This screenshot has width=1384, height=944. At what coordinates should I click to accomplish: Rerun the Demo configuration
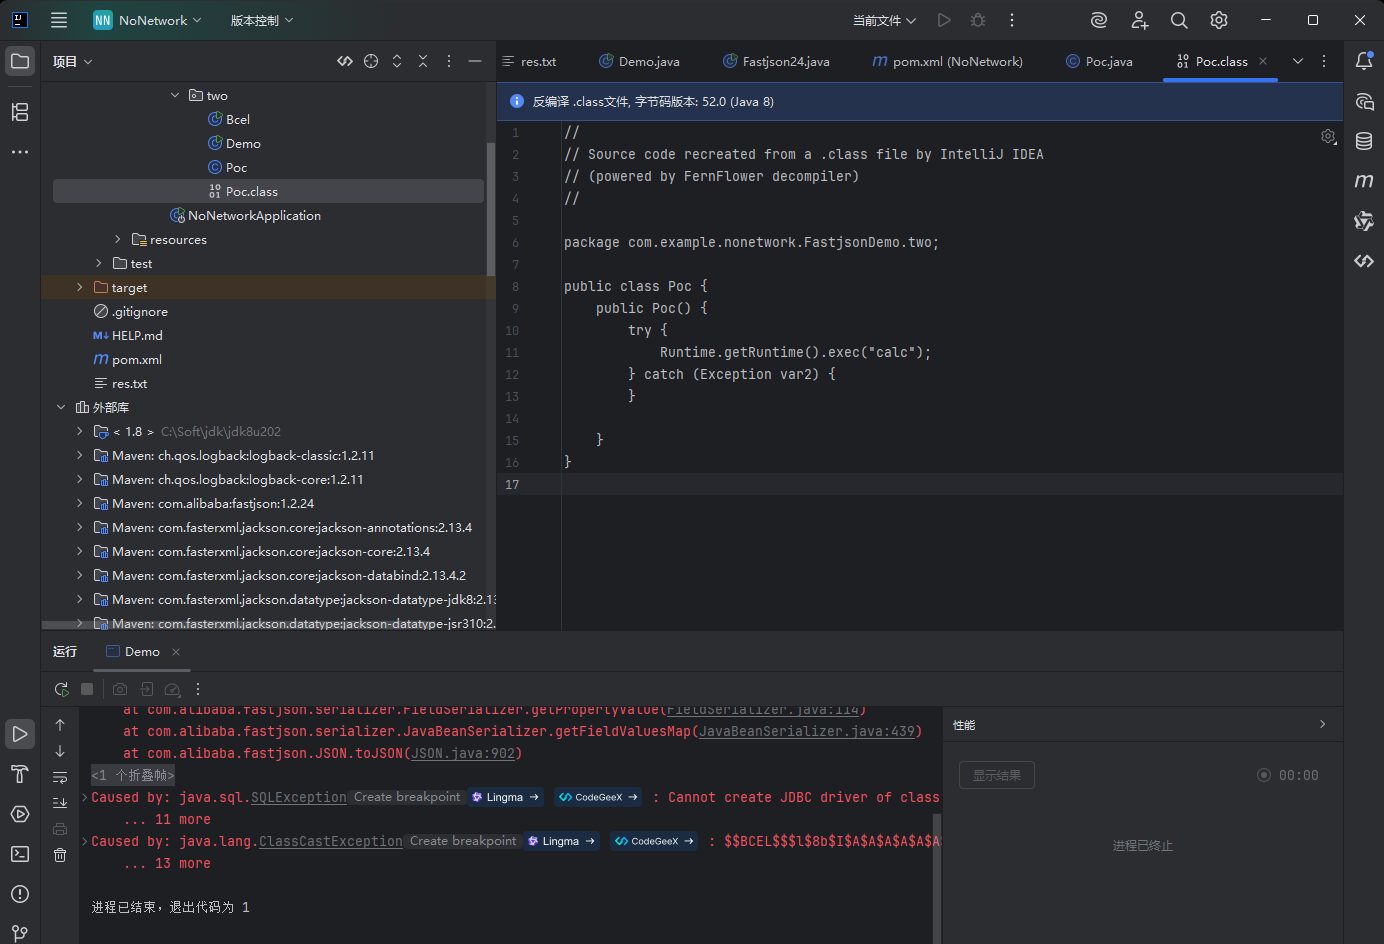[x=61, y=689]
